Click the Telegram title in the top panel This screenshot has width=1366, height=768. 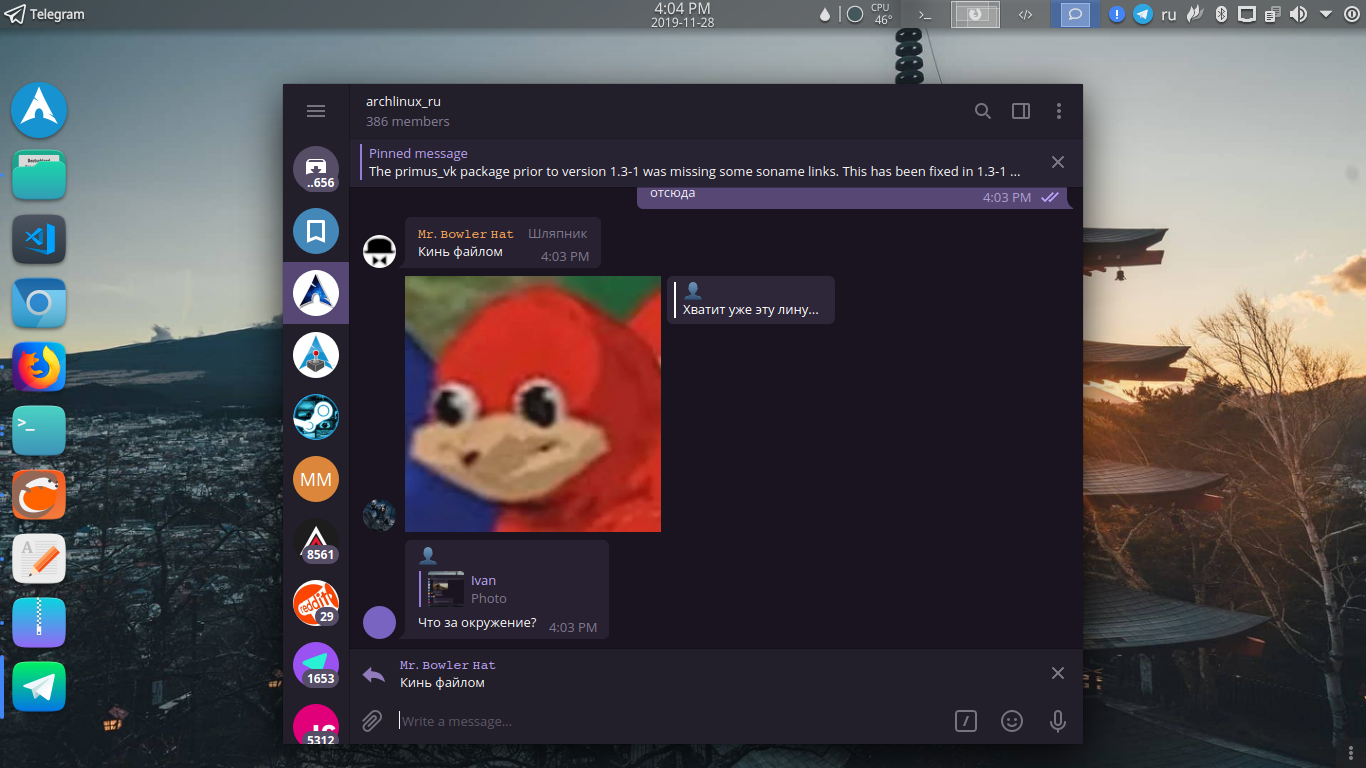pos(57,14)
